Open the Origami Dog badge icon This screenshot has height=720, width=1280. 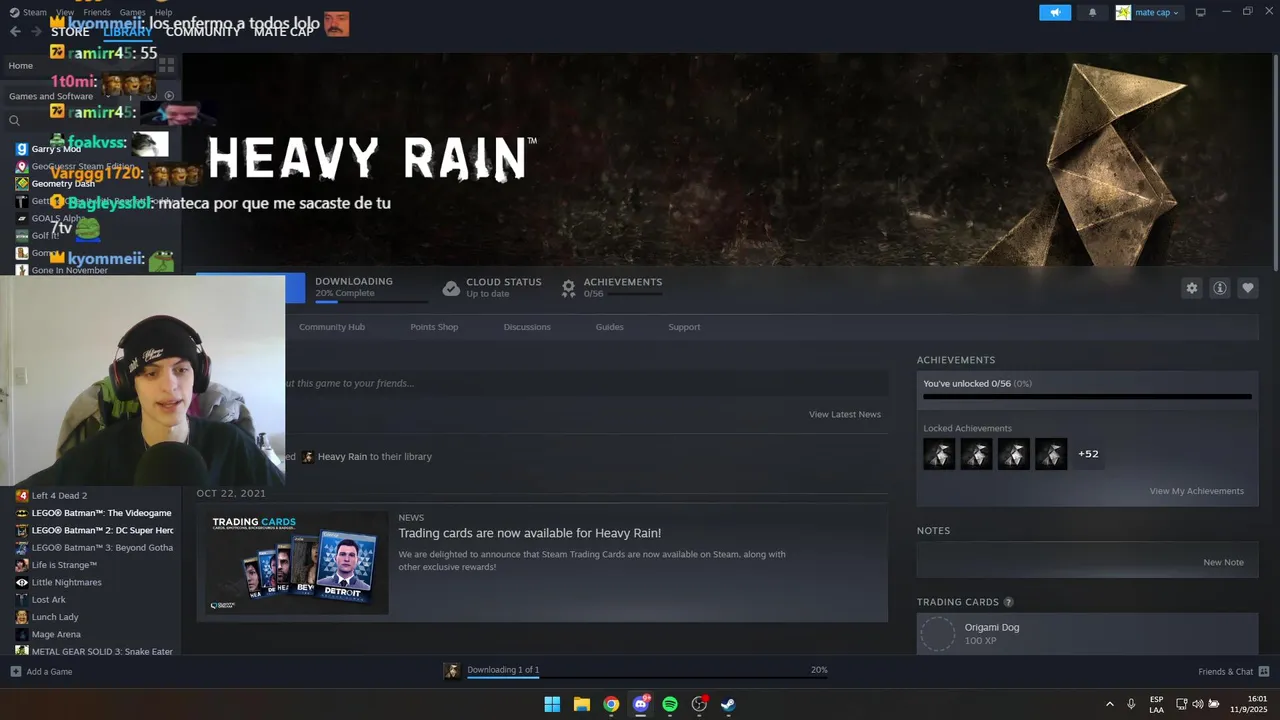click(x=938, y=634)
